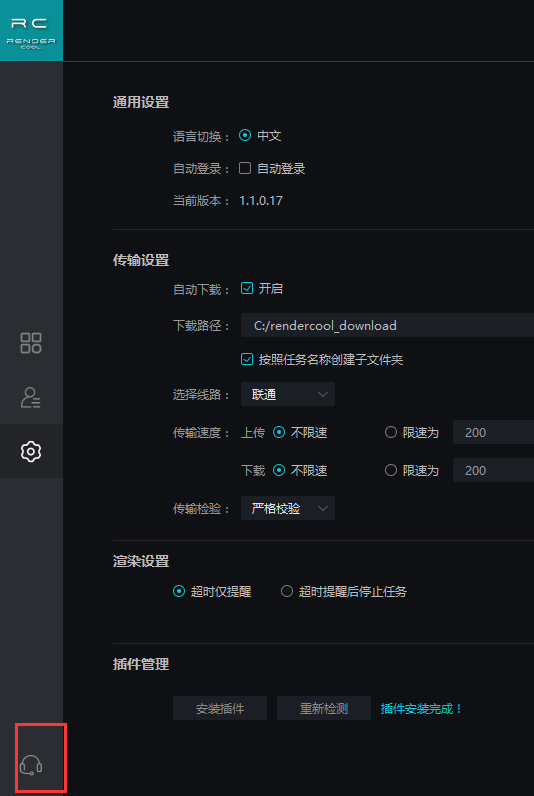Viewport: 534px width, 796px height.
Task: Open customer support headset icon
Action: coord(31,765)
